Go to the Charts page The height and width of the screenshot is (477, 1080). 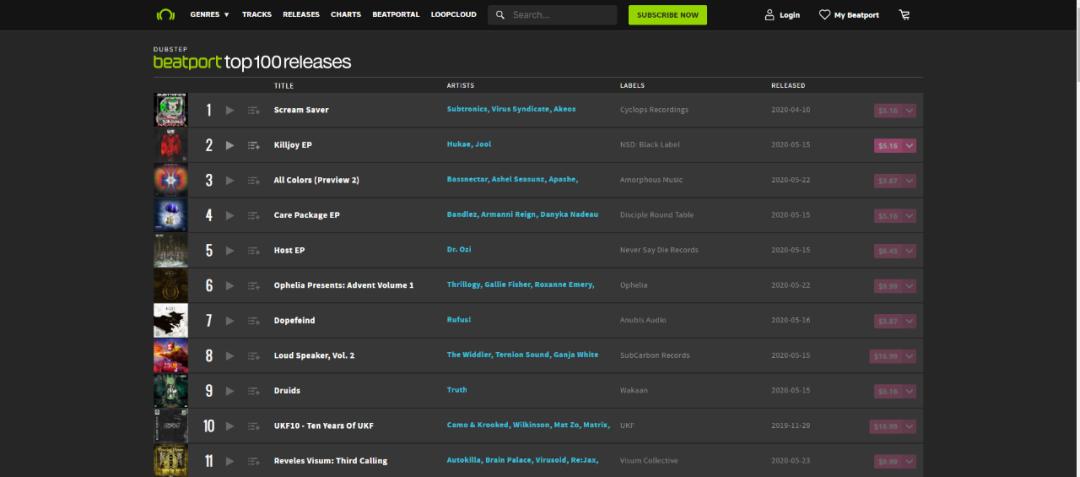pyautogui.click(x=346, y=14)
